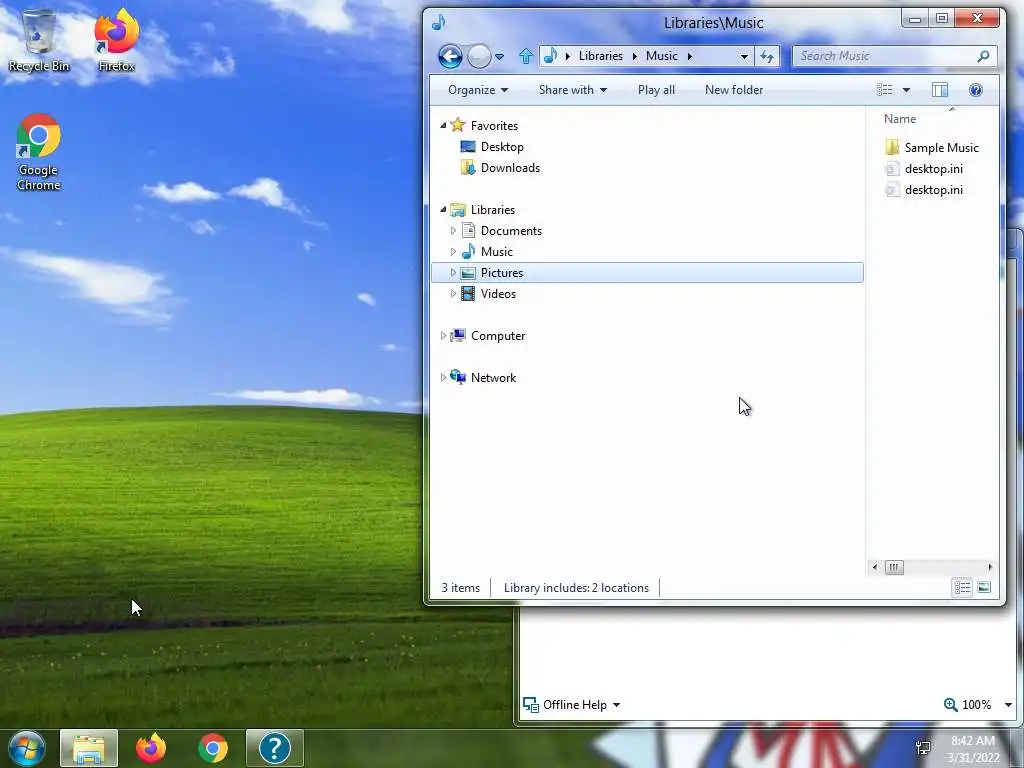Expand the Computer node arrow
This screenshot has width=1024, height=768.
pos(443,336)
